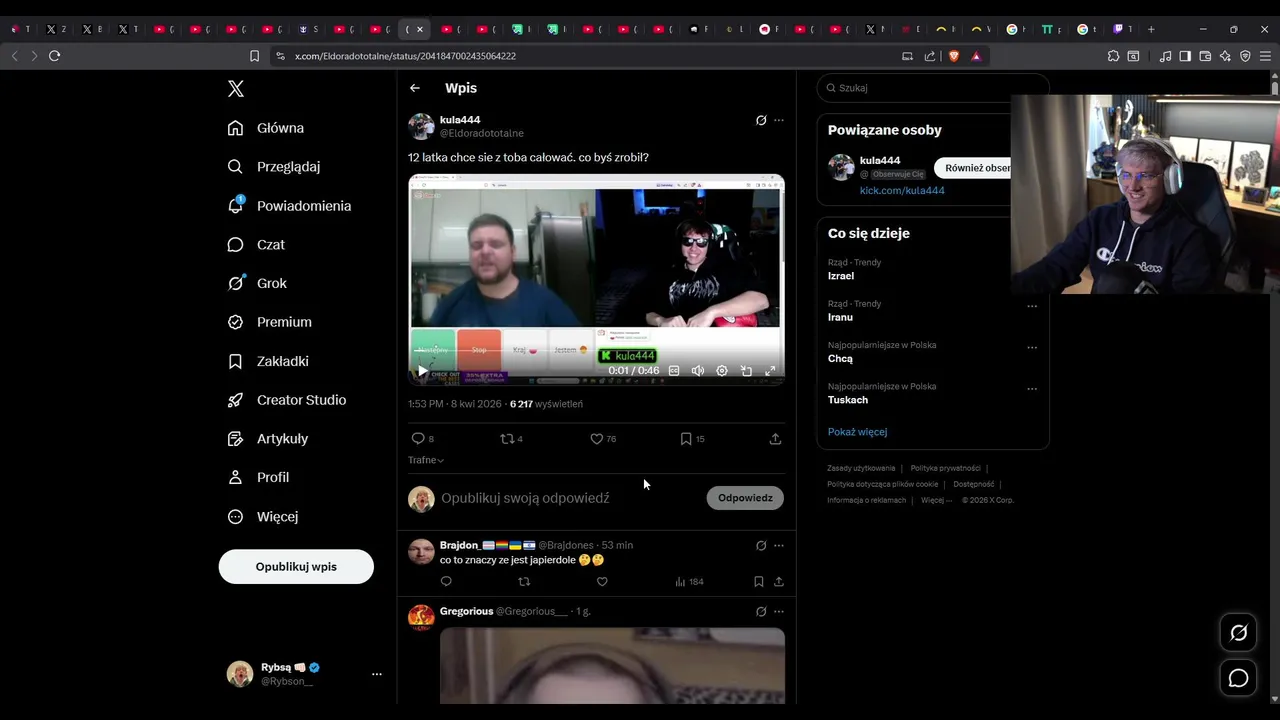
Task: Bookmark Brajdon_'s comment
Action: [759, 582]
